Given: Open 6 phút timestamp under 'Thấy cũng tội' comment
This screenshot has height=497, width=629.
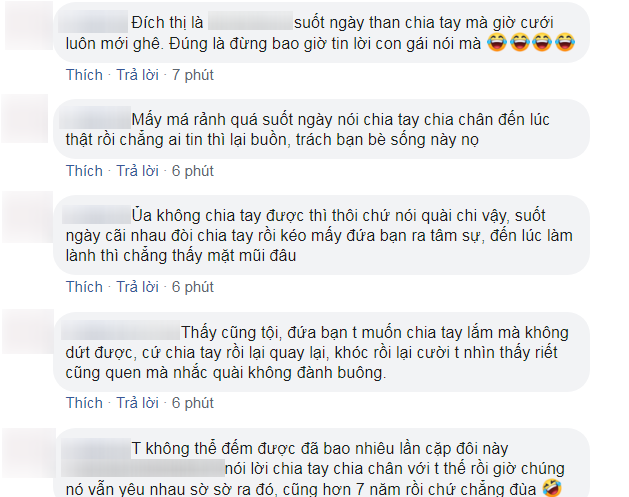Looking at the screenshot, I should (193, 403).
